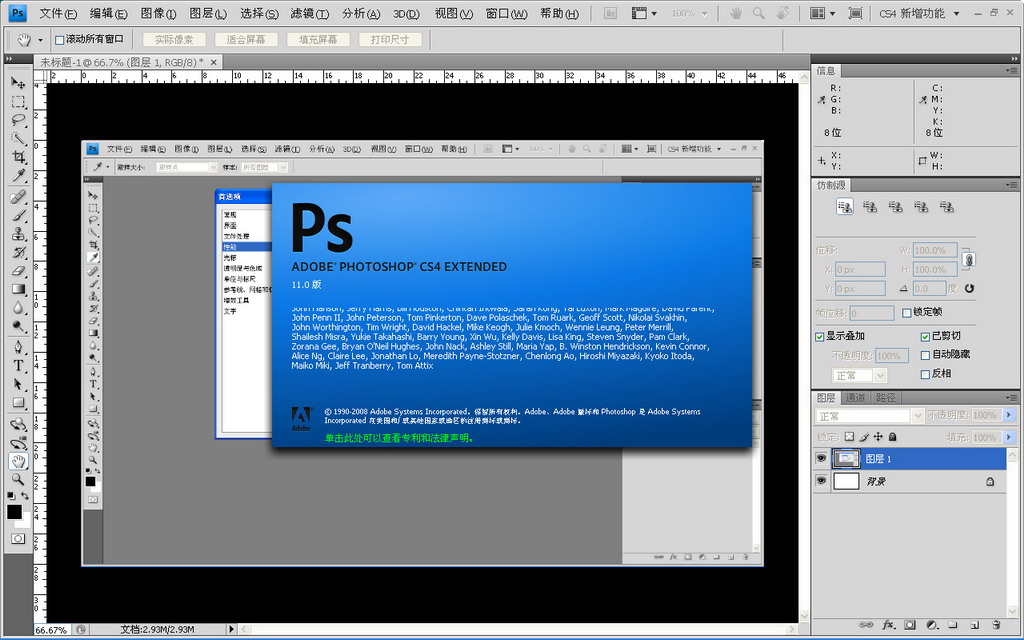The width and height of the screenshot is (1024, 640).
Task: Hide 图层 1 using its eye icon
Action: tap(821, 459)
